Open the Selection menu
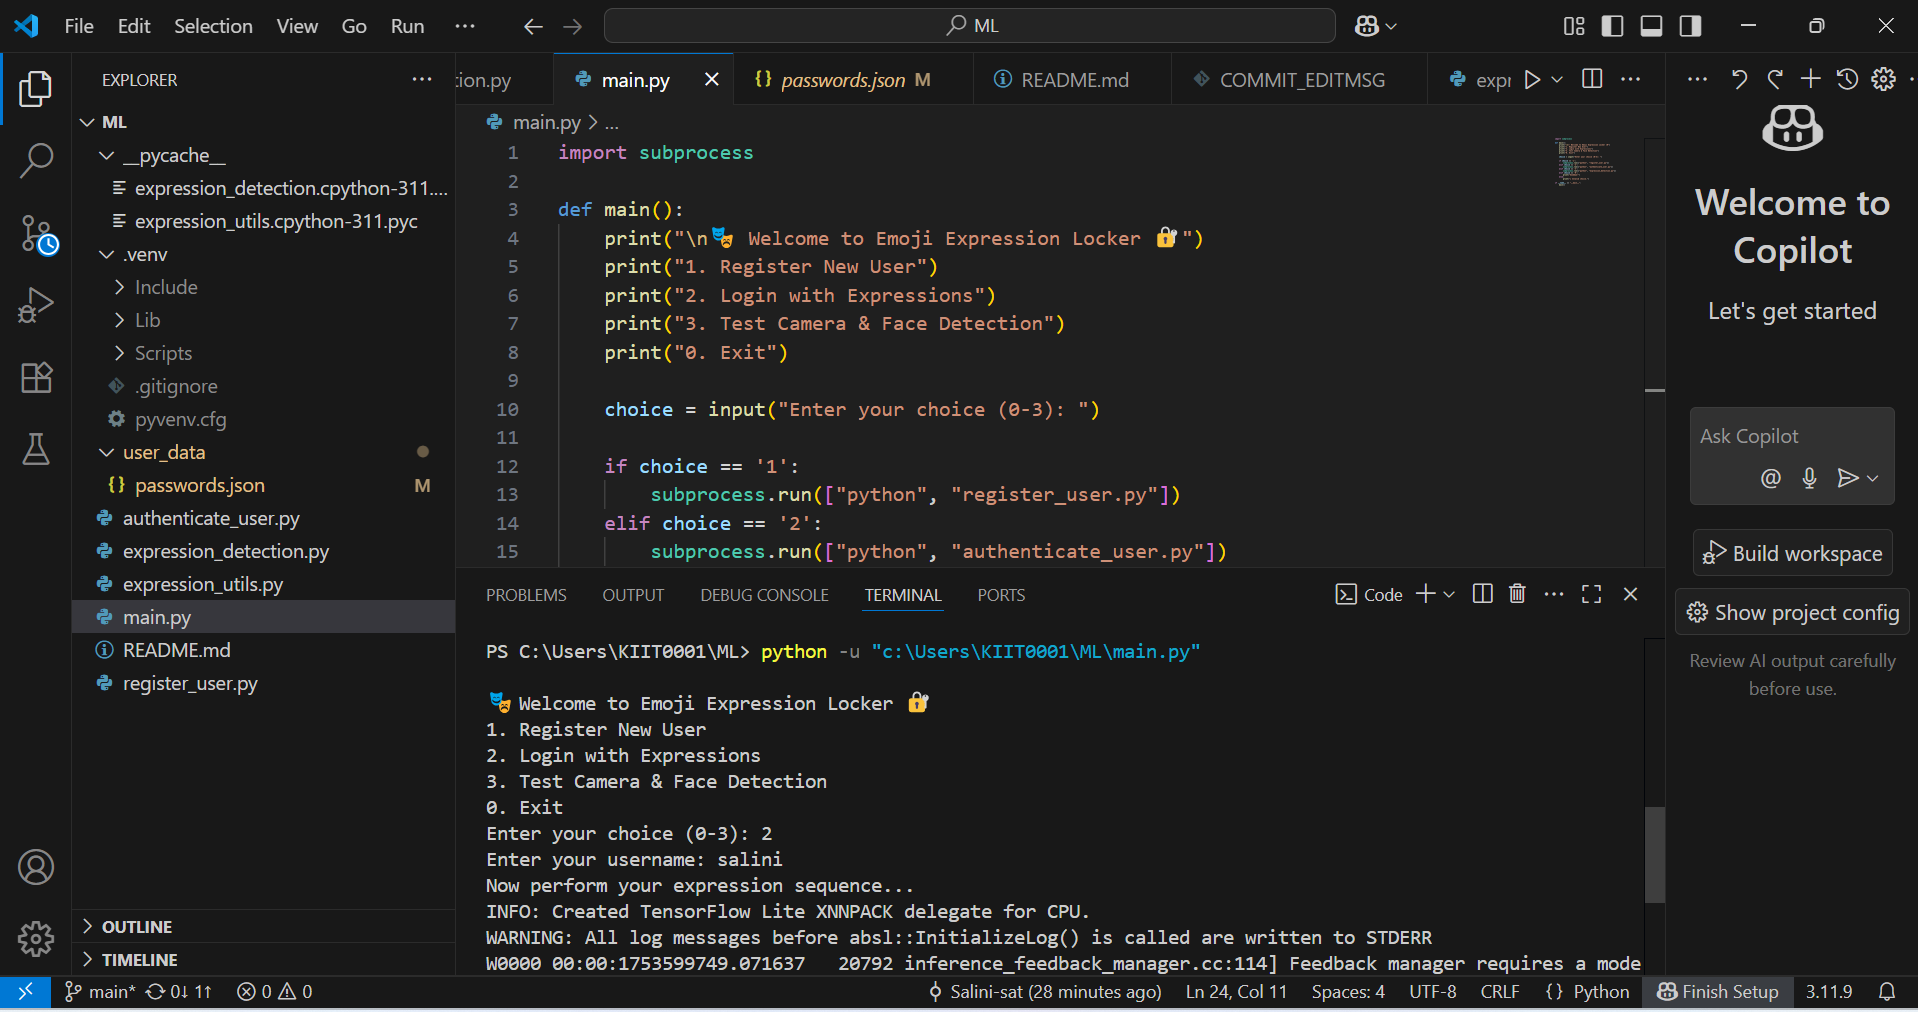 213,26
